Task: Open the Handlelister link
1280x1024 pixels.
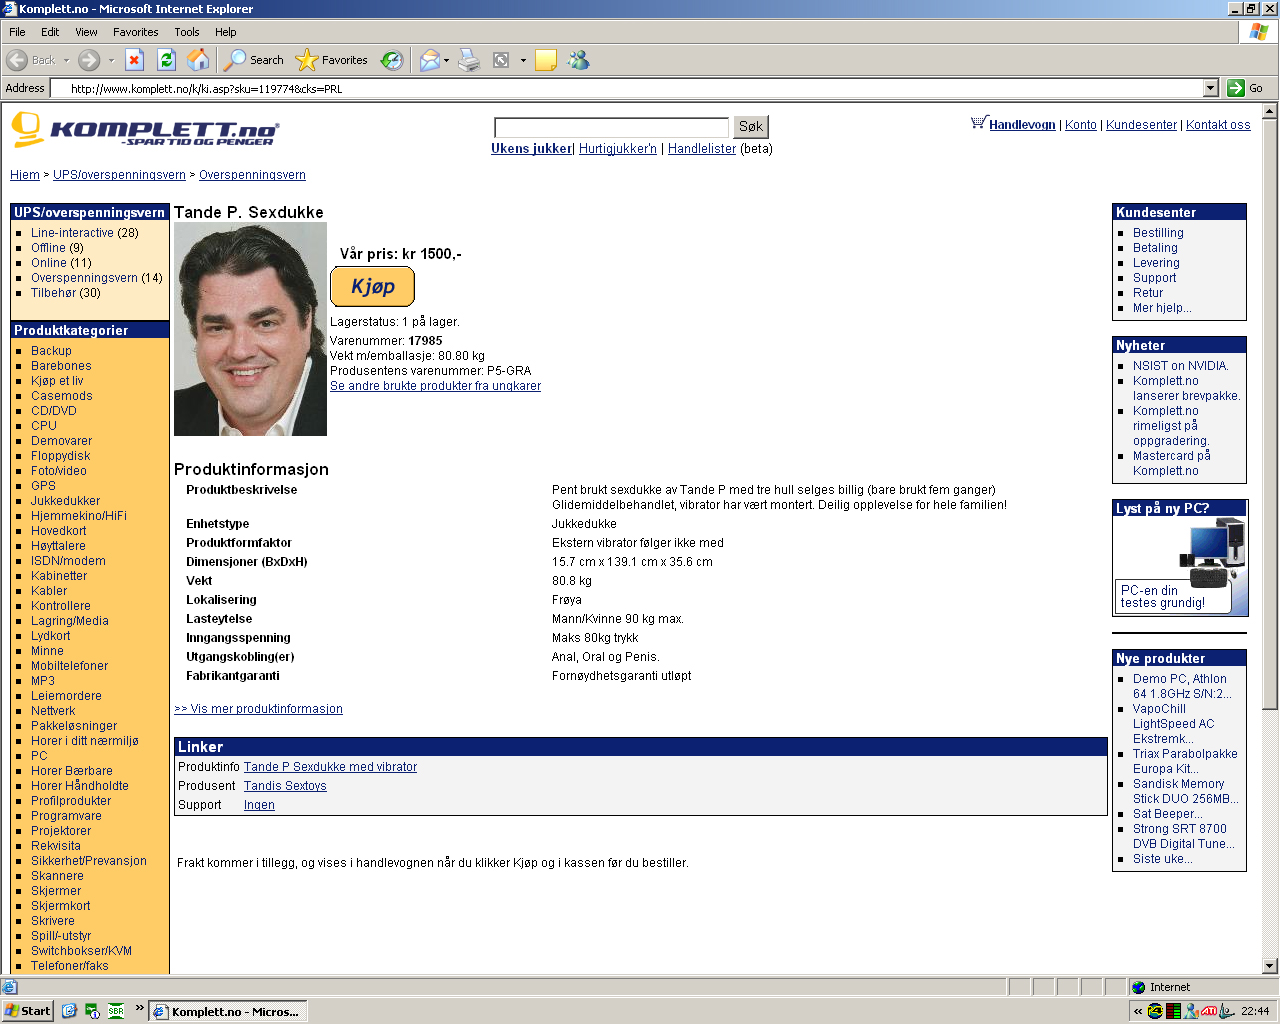Action: [702, 149]
